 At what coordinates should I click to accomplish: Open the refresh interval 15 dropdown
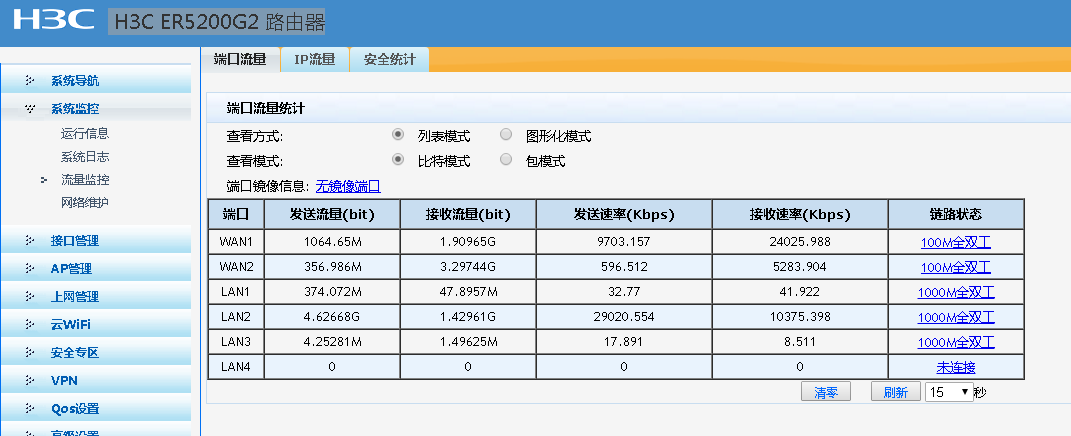tap(949, 392)
